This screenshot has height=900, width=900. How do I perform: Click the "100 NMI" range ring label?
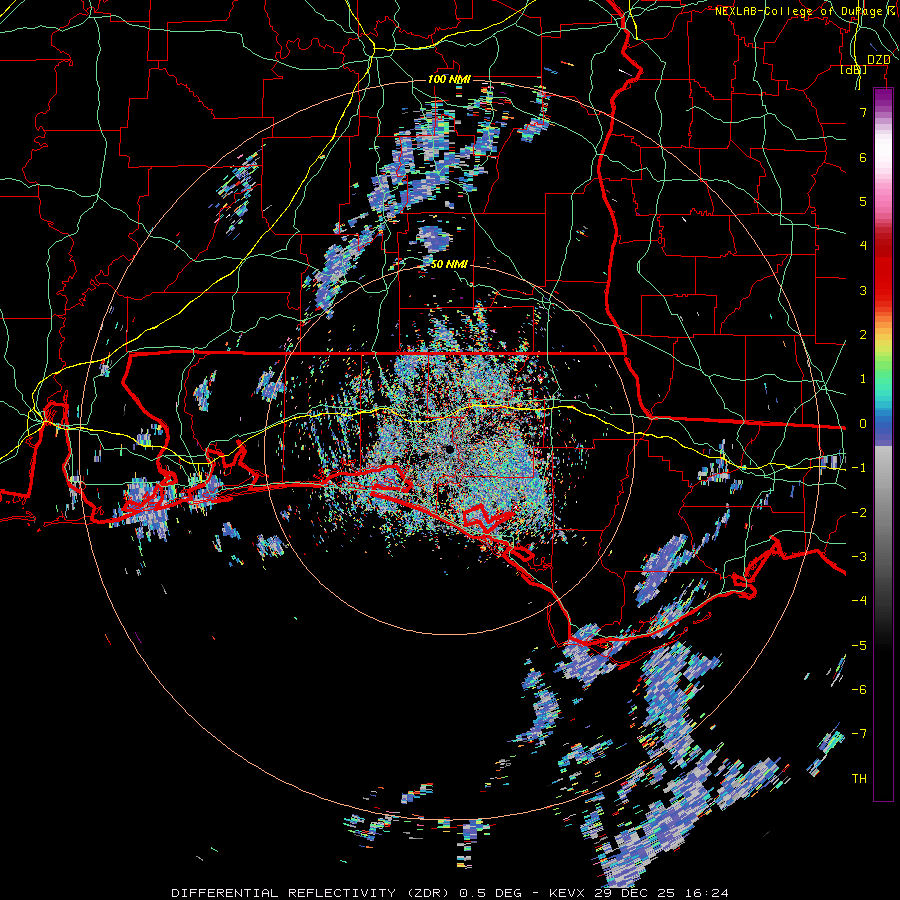[x=449, y=79]
